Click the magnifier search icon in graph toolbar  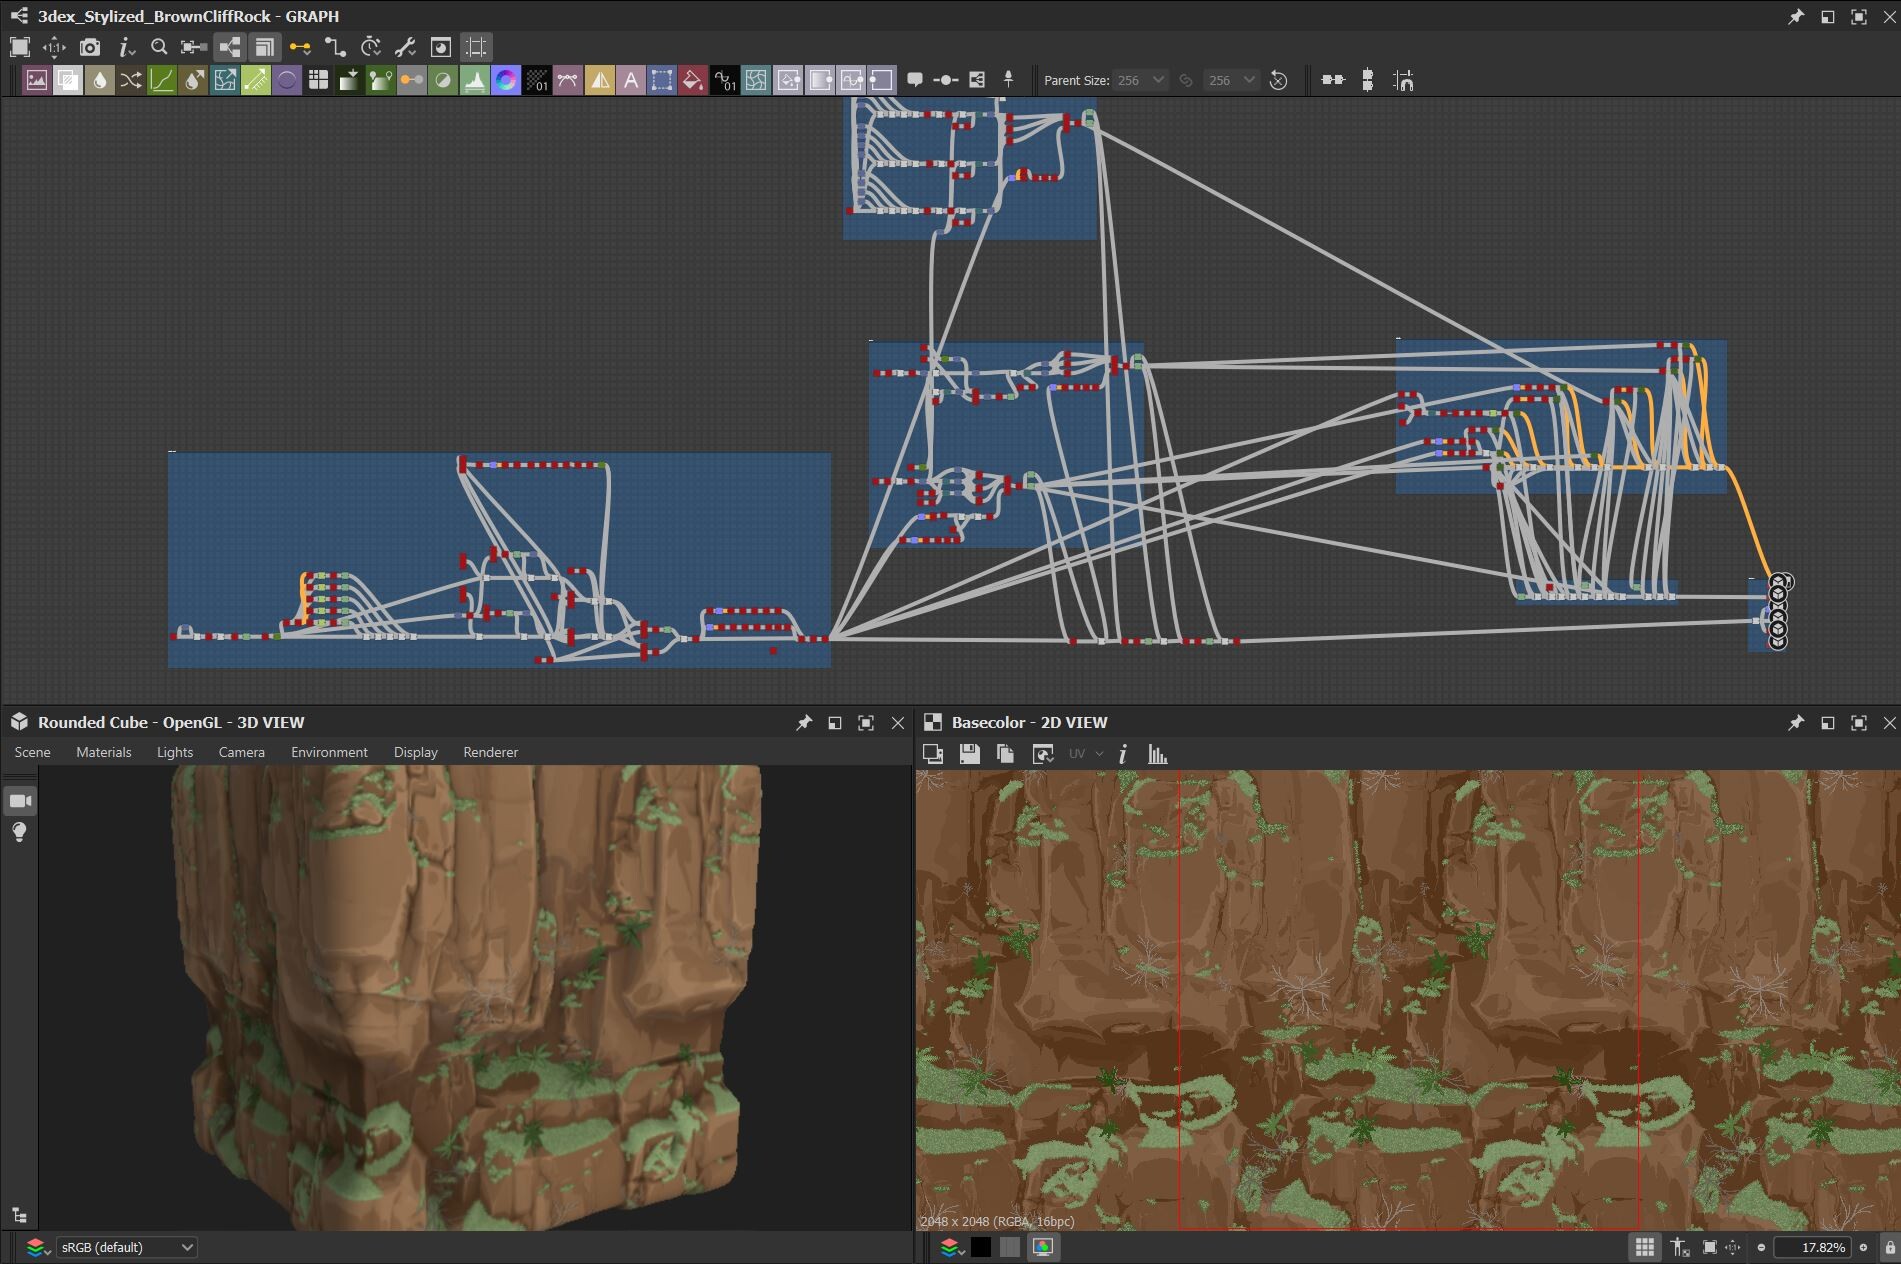coord(158,47)
